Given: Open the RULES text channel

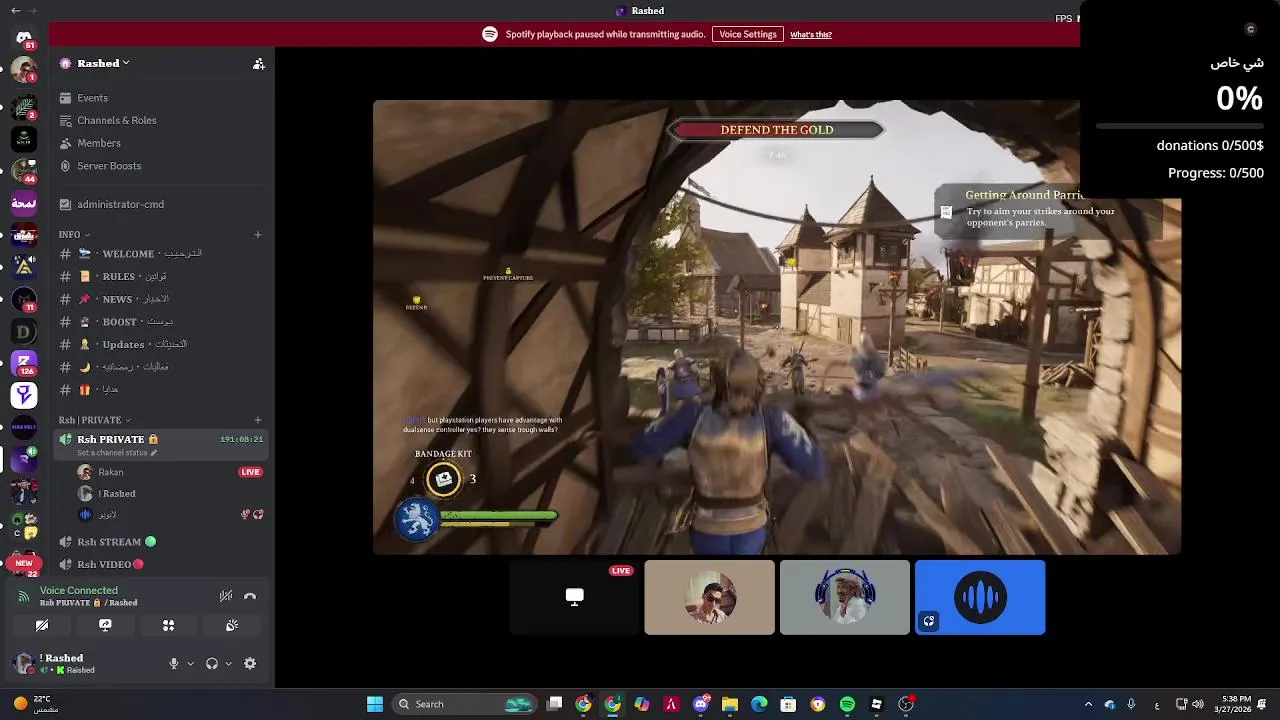Looking at the screenshot, I should 161,276.
